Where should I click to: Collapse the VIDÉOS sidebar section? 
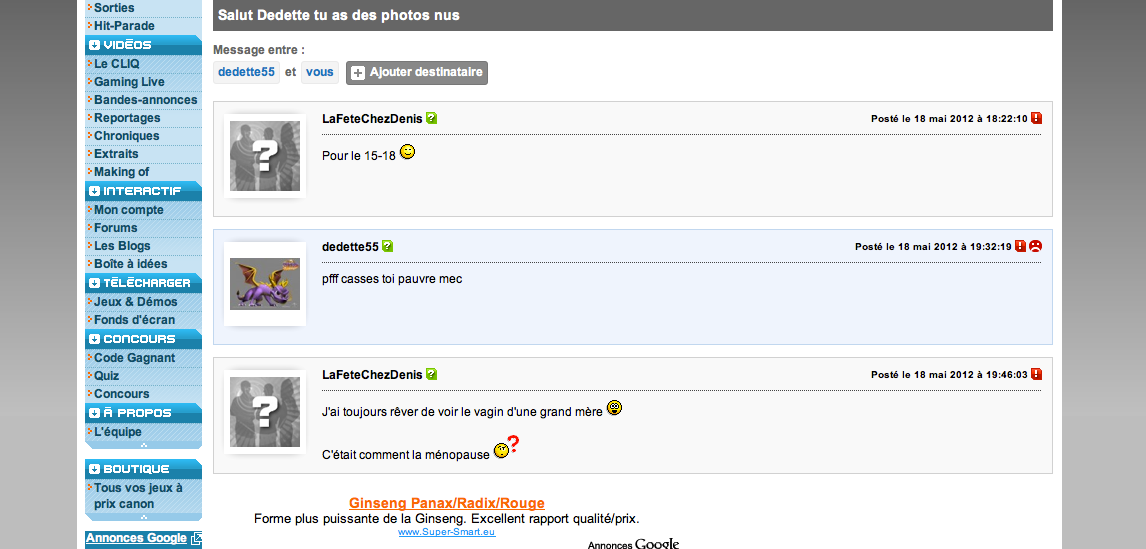pos(94,45)
